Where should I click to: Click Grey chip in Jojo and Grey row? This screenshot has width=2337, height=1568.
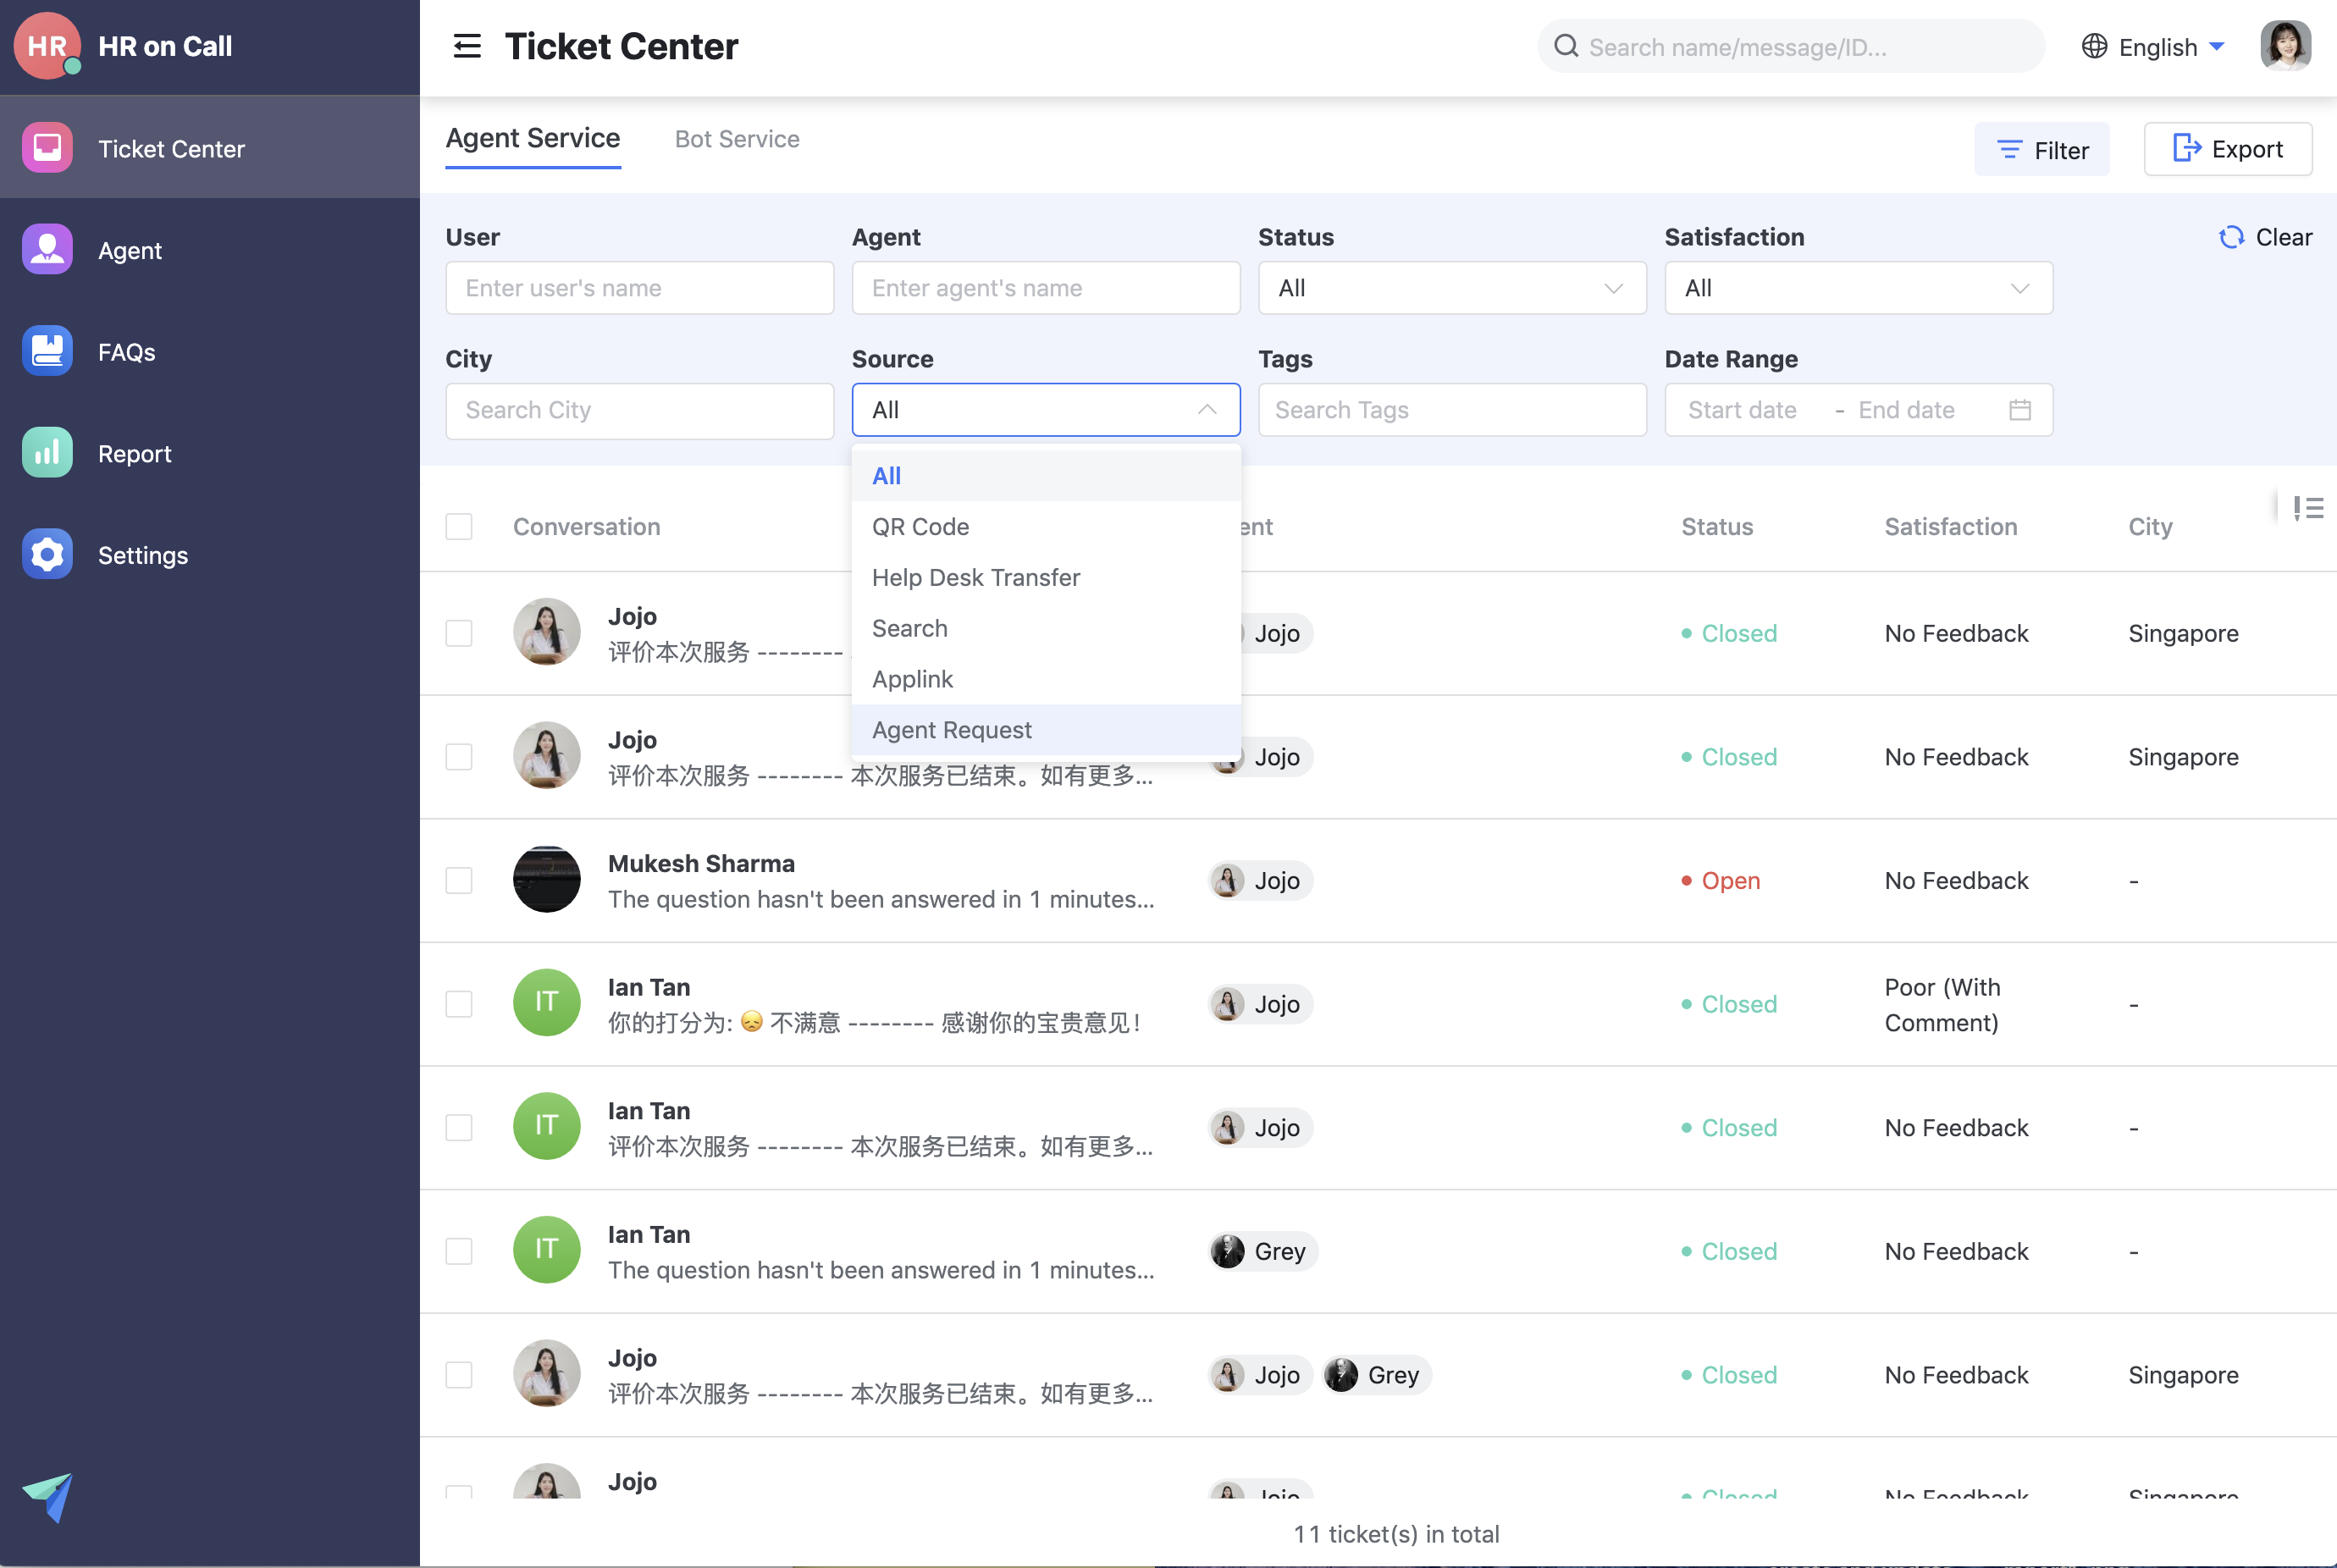(x=1377, y=1375)
